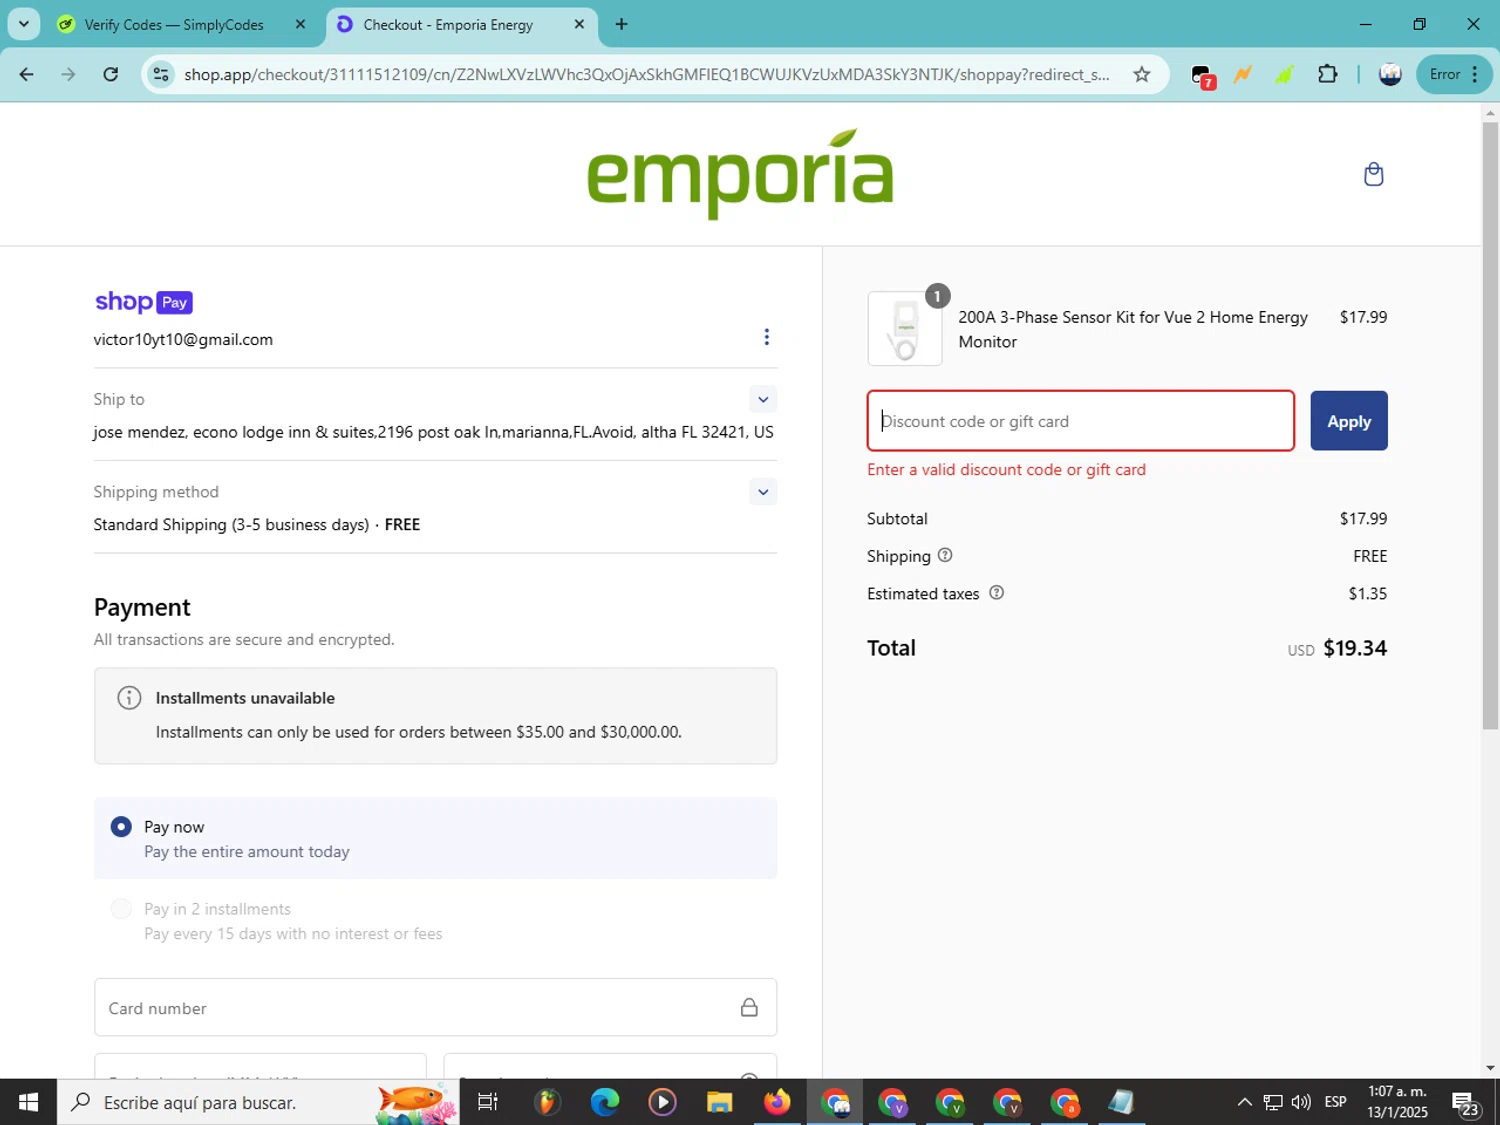Open the Chrome Error menu button
1500x1125 pixels.
click(x=1454, y=74)
